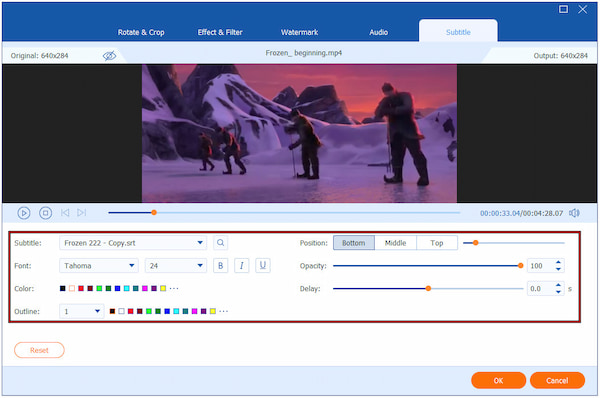The width and height of the screenshot is (600, 398).
Task: Open more outline colors via Outline ellipsis
Action: coord(224,312)
